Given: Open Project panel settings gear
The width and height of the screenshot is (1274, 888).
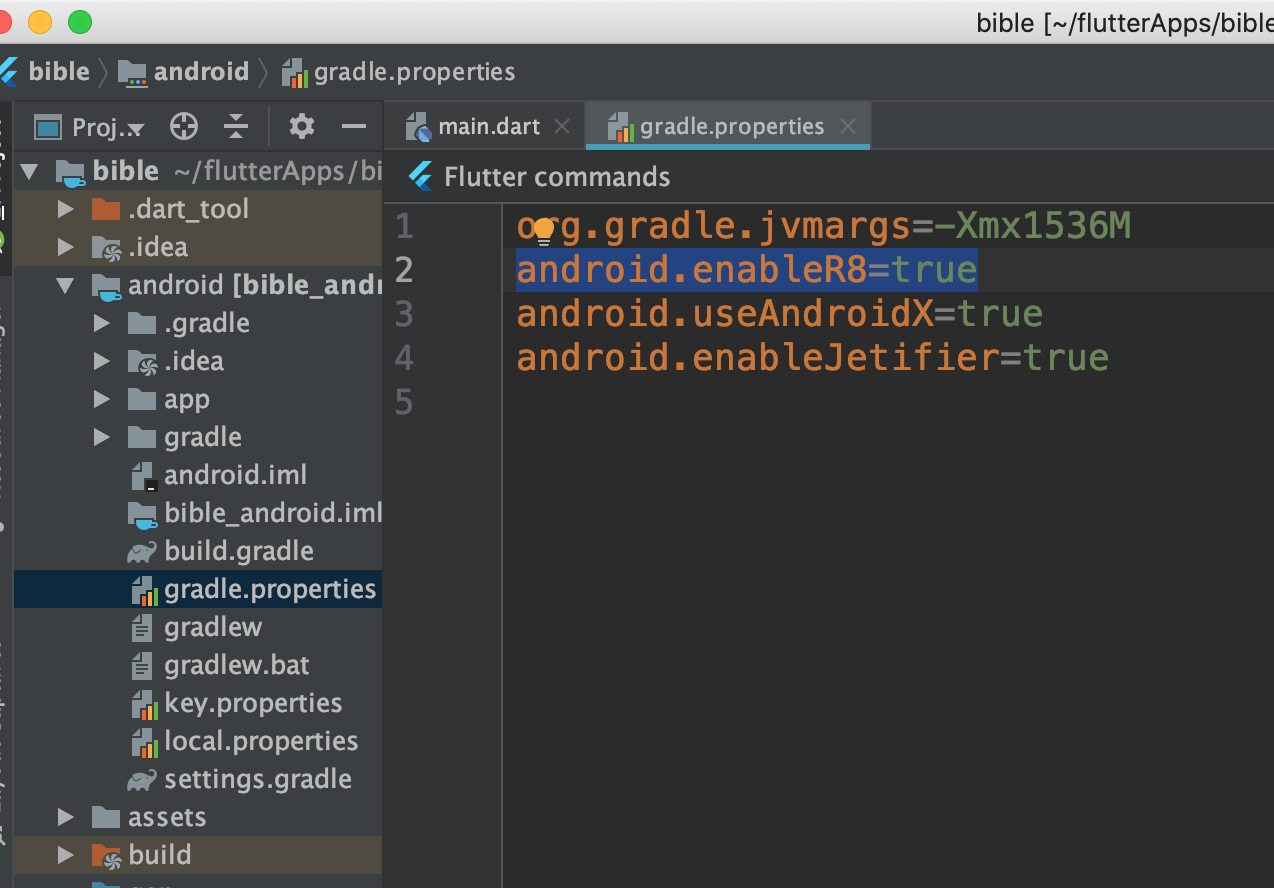Looking at the screenshot, I should pos(301,126).
